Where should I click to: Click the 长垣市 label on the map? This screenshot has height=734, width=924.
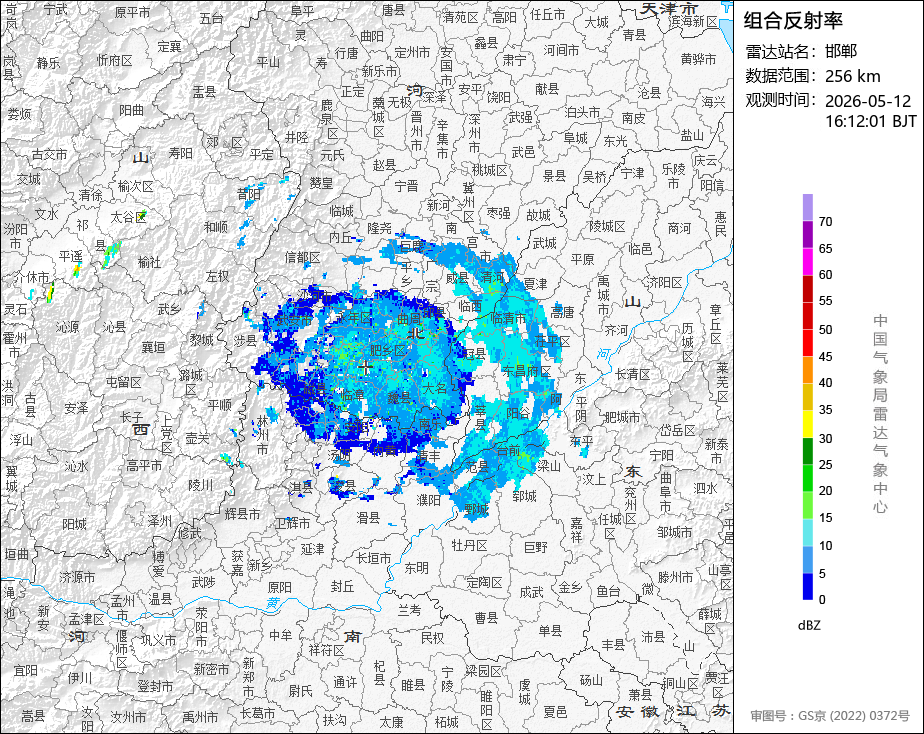click(374, 558)
